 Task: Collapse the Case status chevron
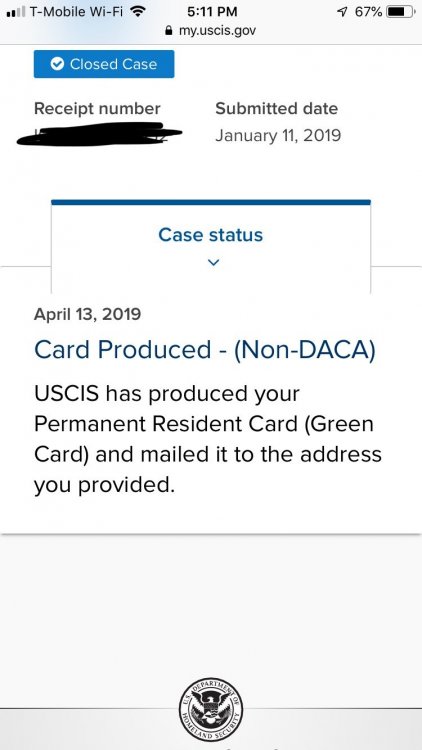coord(213,262)
